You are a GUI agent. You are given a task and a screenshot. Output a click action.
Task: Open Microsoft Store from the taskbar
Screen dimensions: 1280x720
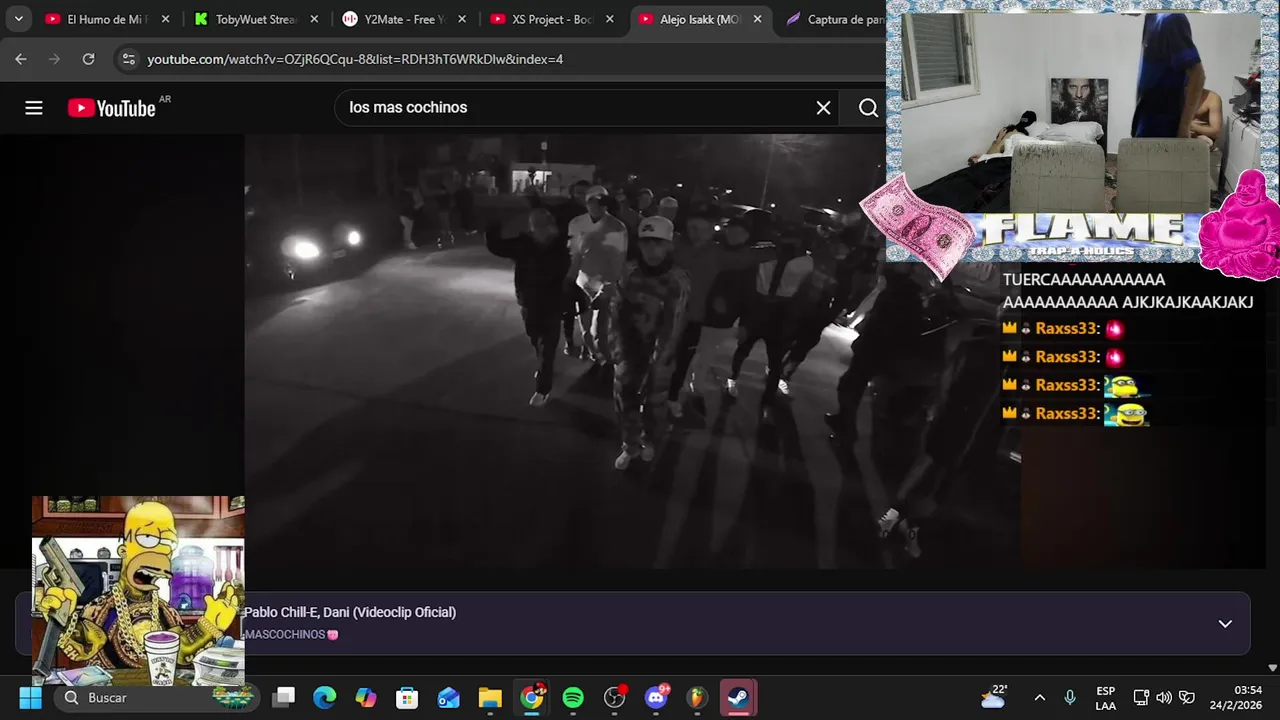[407, 697]
